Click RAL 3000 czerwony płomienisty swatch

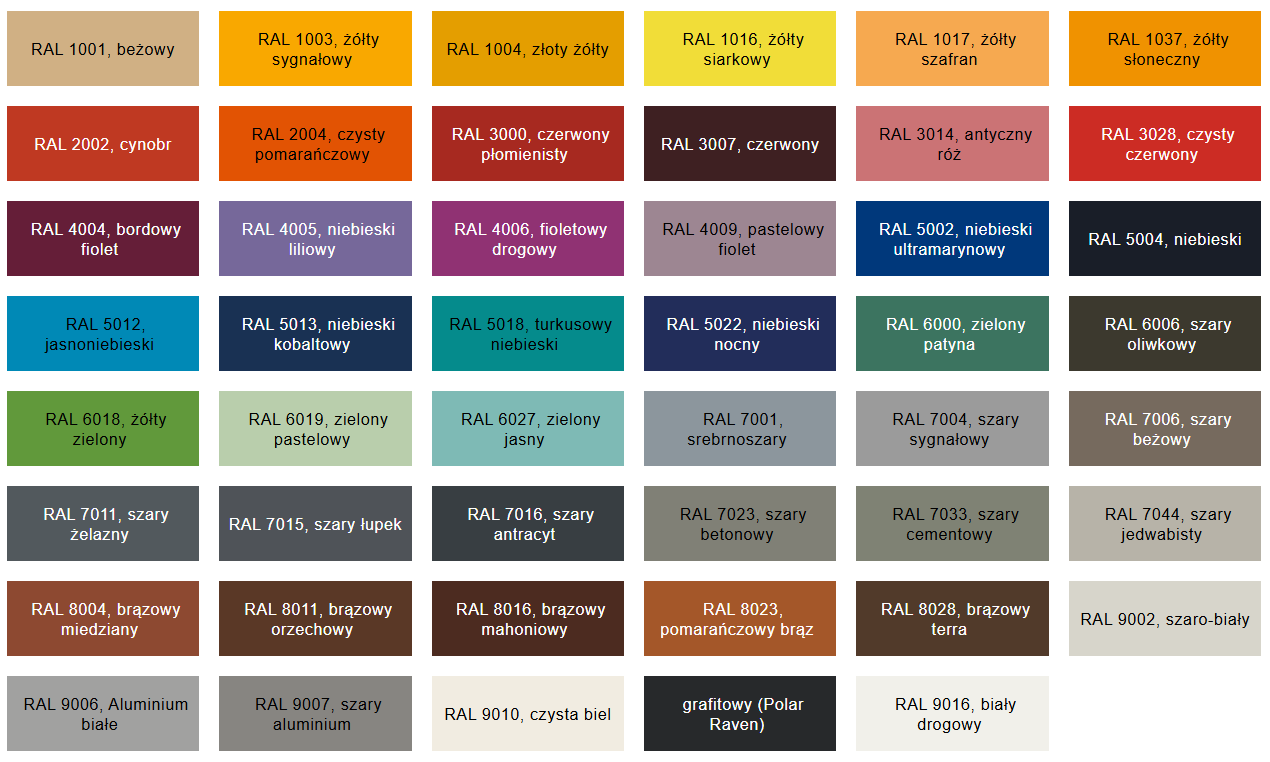528,144
